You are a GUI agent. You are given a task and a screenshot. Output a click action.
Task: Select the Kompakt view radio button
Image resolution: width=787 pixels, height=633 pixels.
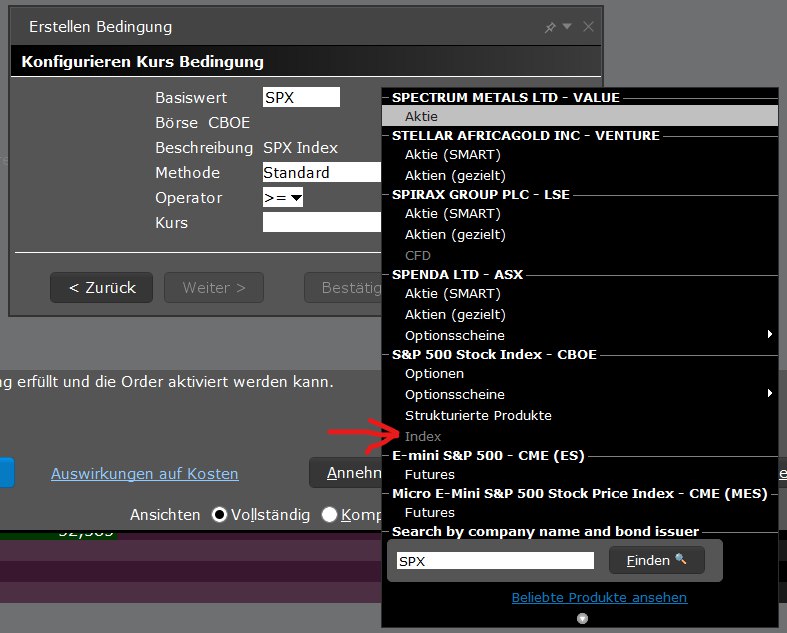(x=329, y=515)
